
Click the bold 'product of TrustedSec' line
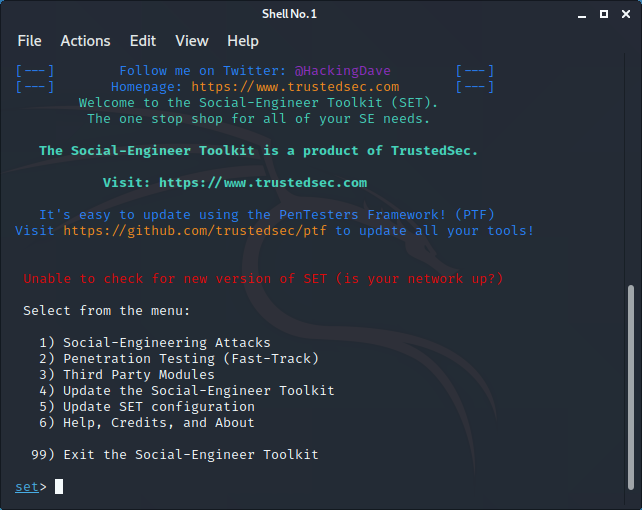pyautogui.click(x=258, y=151)
